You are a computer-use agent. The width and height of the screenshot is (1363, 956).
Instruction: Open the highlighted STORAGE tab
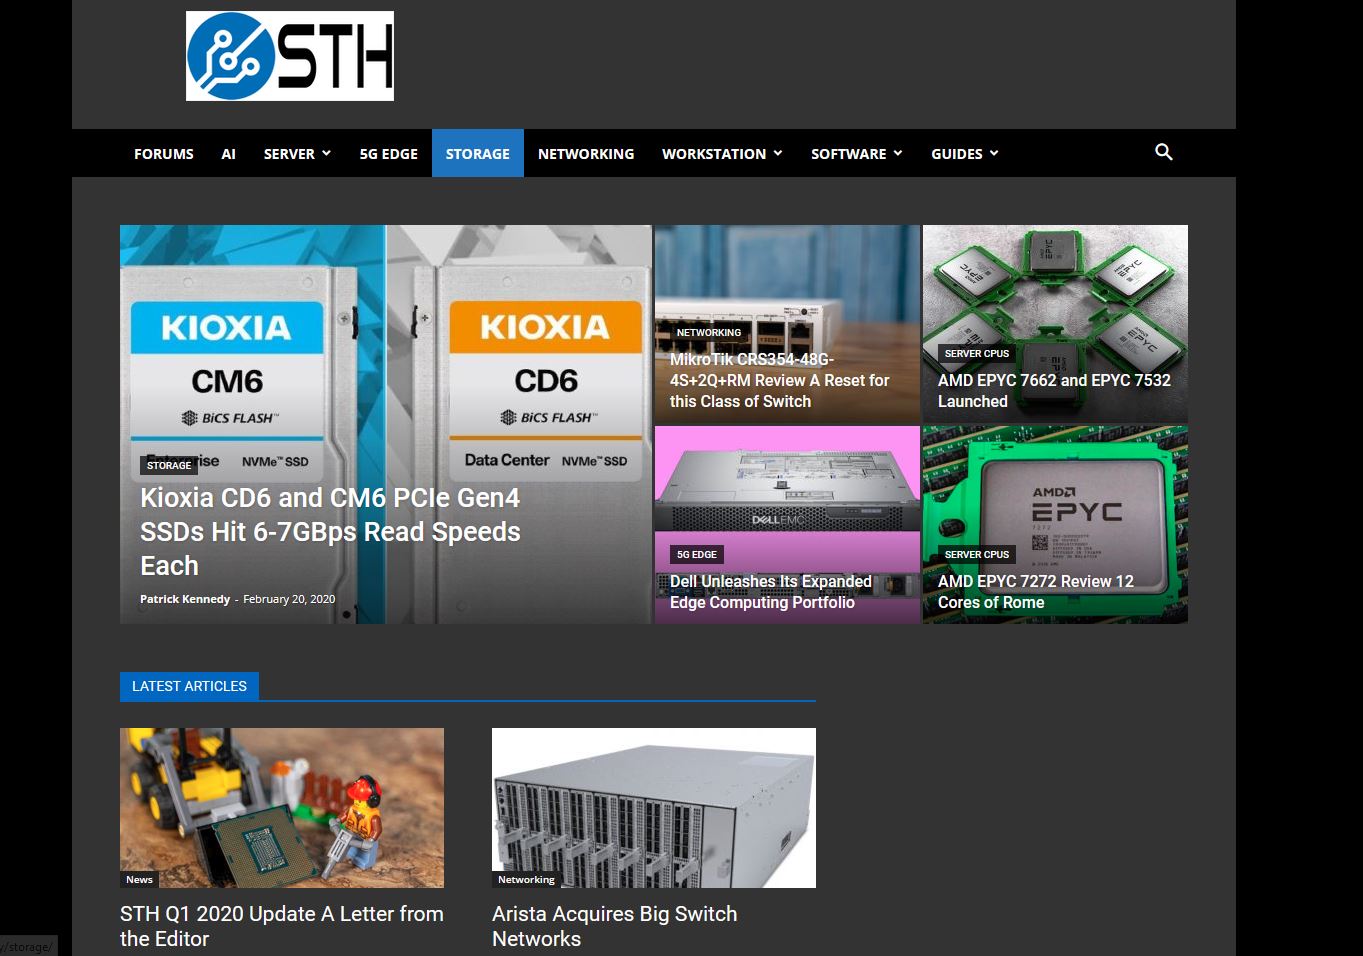(478, 153)
